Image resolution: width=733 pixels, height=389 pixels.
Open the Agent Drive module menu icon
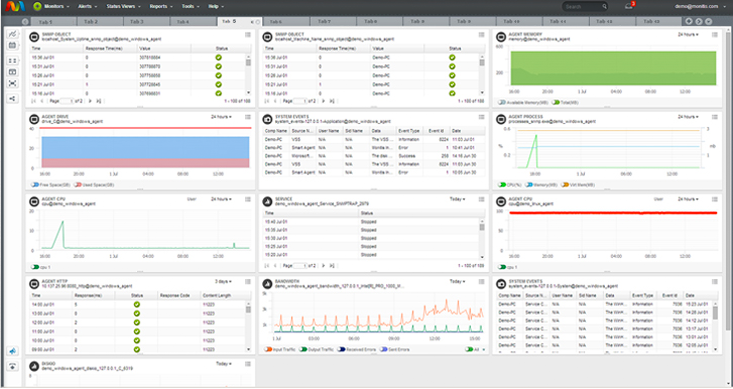[x=248, y=117]
